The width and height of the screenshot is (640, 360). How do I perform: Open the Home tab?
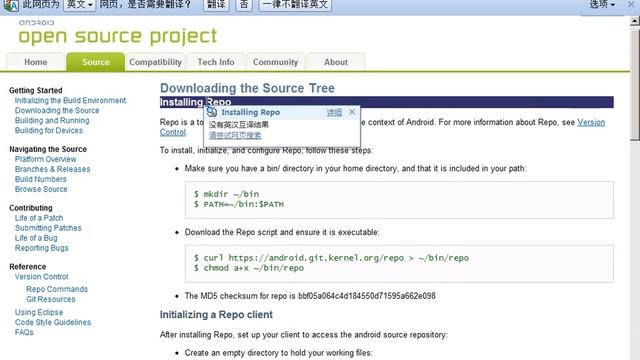(36, 62)
